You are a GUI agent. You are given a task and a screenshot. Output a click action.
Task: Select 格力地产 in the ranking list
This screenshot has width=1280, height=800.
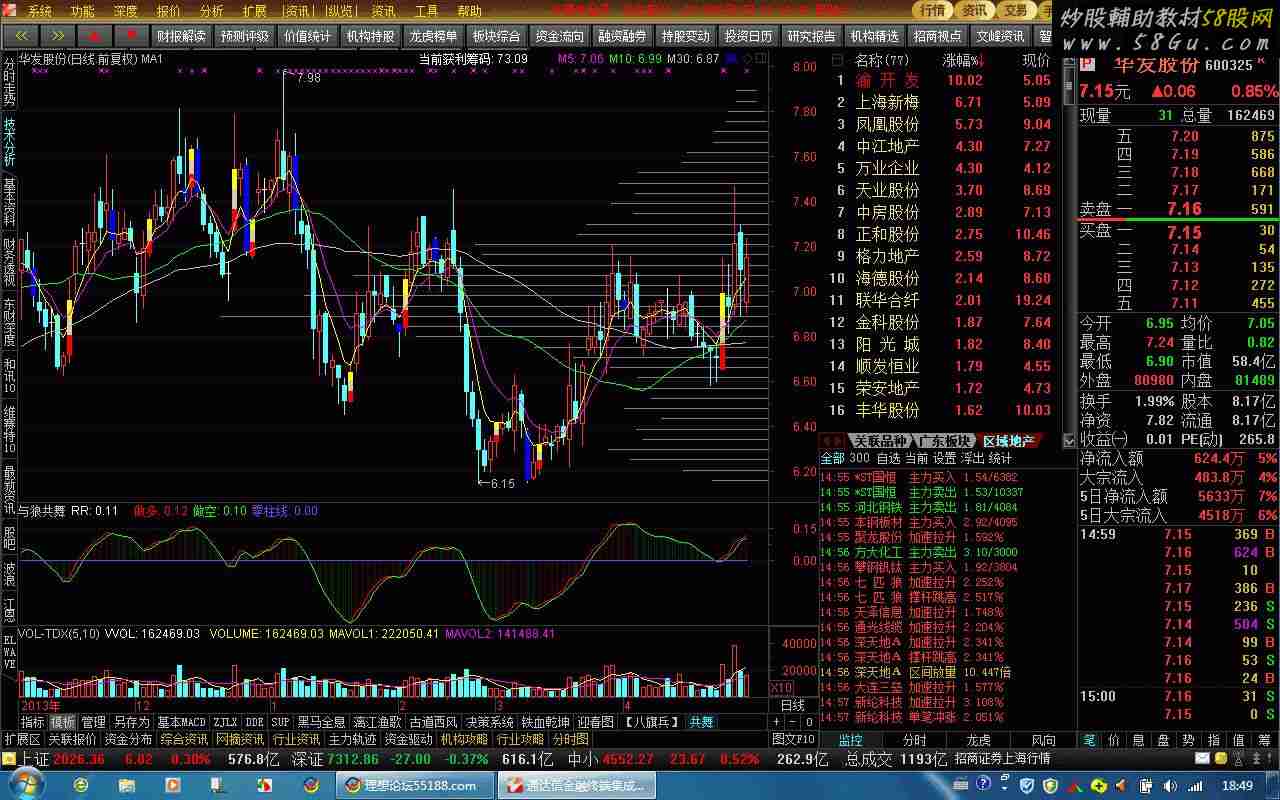coord(888,256)
